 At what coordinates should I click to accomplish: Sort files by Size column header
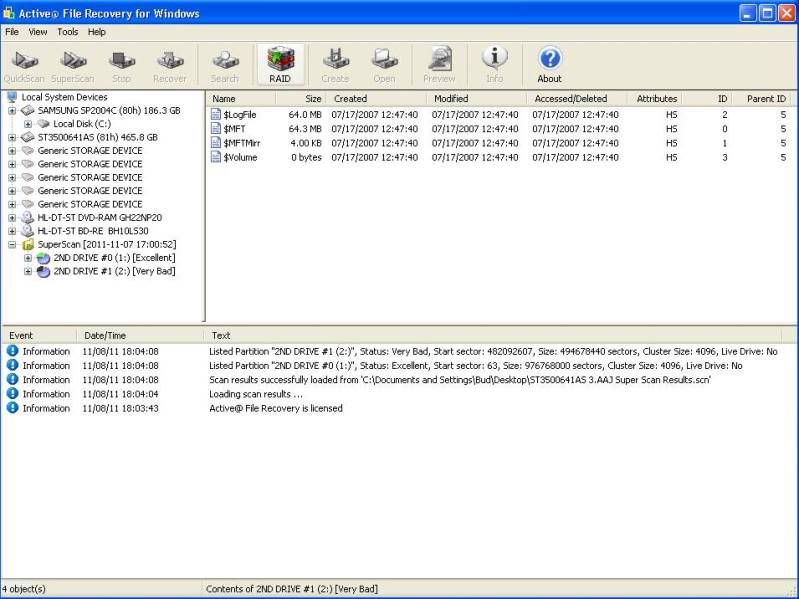coord(300,98)
